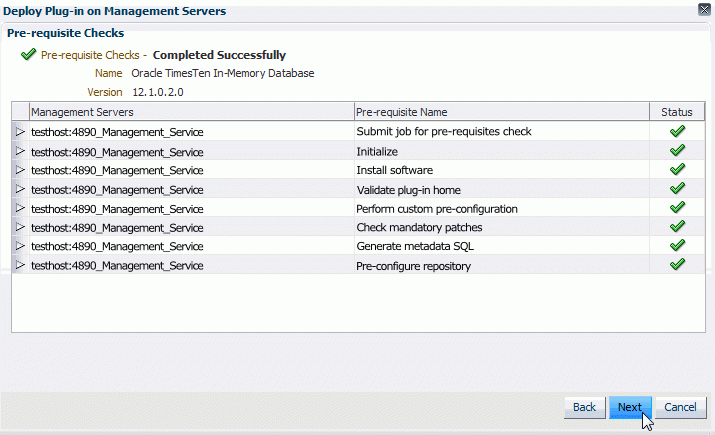Expand the Submit job for pre-requisites check row
The width and height of the screenshot is (715, 435).
(x=20, y=132)
